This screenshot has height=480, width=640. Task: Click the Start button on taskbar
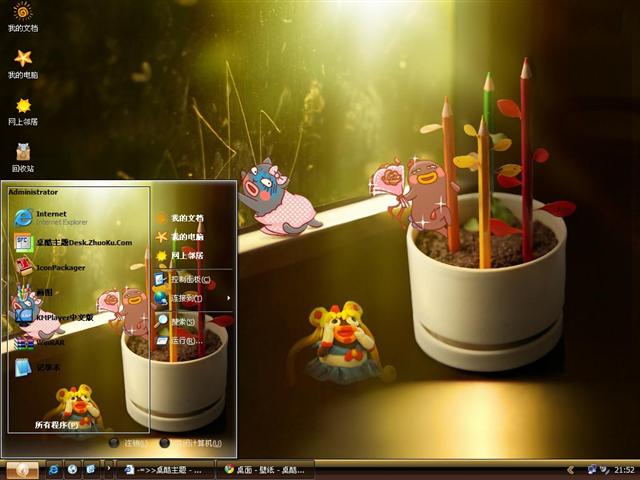click(22, 470)
